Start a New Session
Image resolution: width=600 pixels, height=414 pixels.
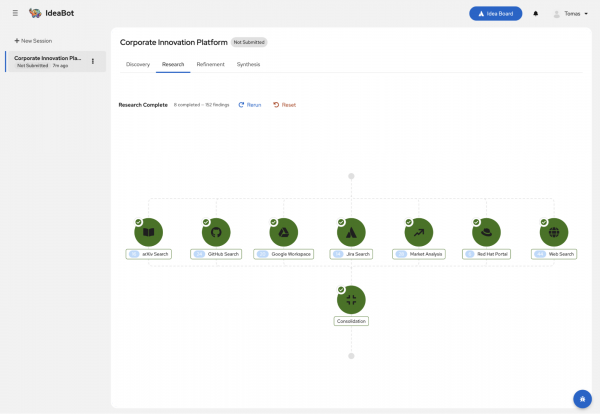tap(33, 41)
